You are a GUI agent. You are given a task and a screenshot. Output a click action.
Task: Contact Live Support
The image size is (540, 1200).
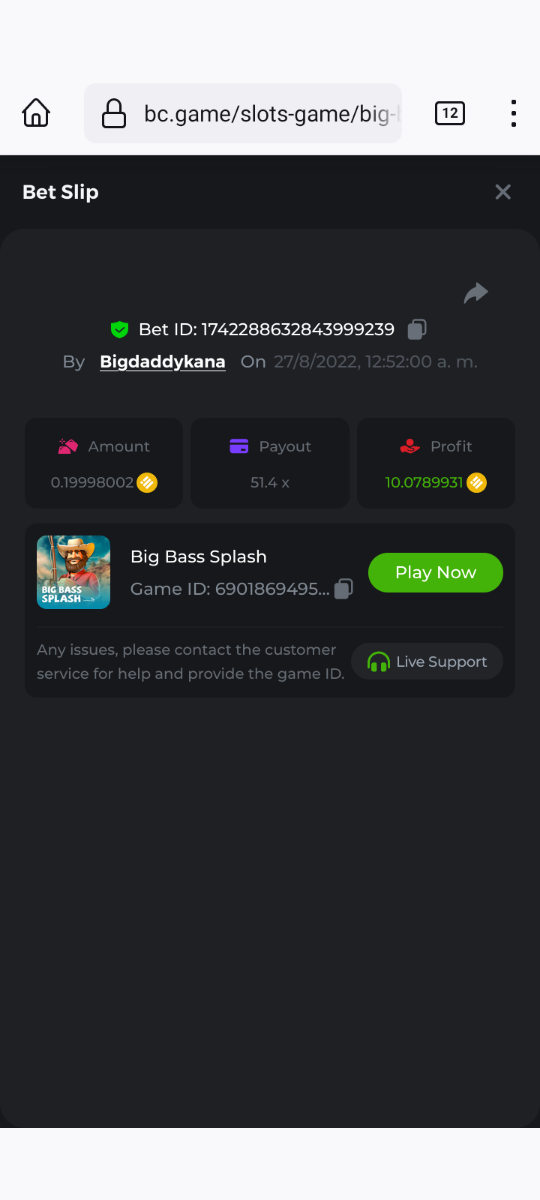427,661
